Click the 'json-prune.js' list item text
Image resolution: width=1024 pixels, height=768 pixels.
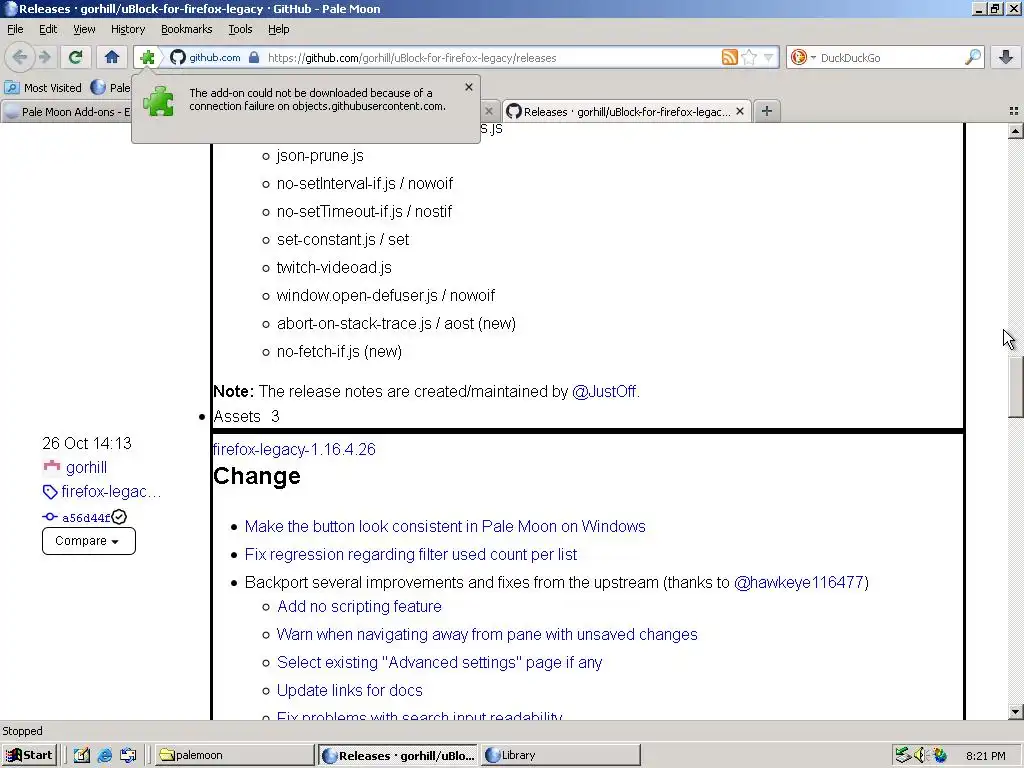tap(320, 156)
